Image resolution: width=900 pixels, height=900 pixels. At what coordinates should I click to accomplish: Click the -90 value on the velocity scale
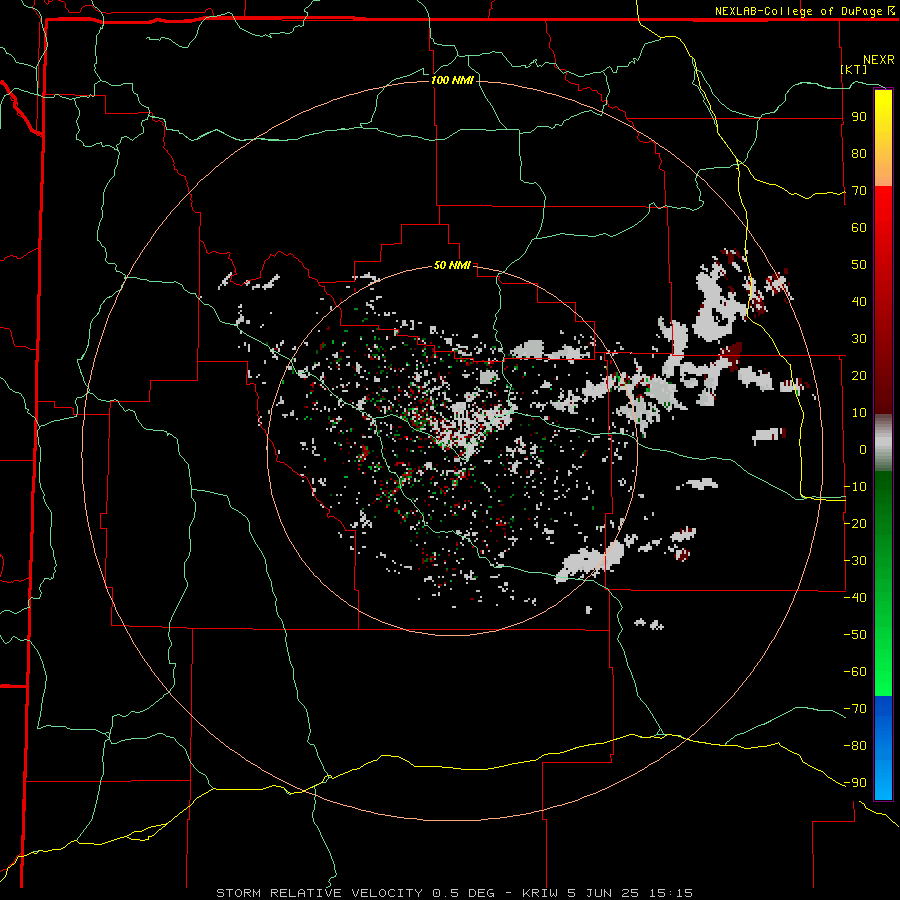point(855,782)
